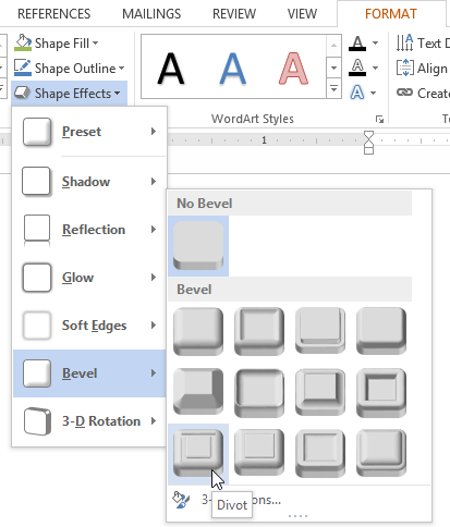Click the Text Direction icon
The width and height of the screenshot is (450, 527).
point(405,43)
